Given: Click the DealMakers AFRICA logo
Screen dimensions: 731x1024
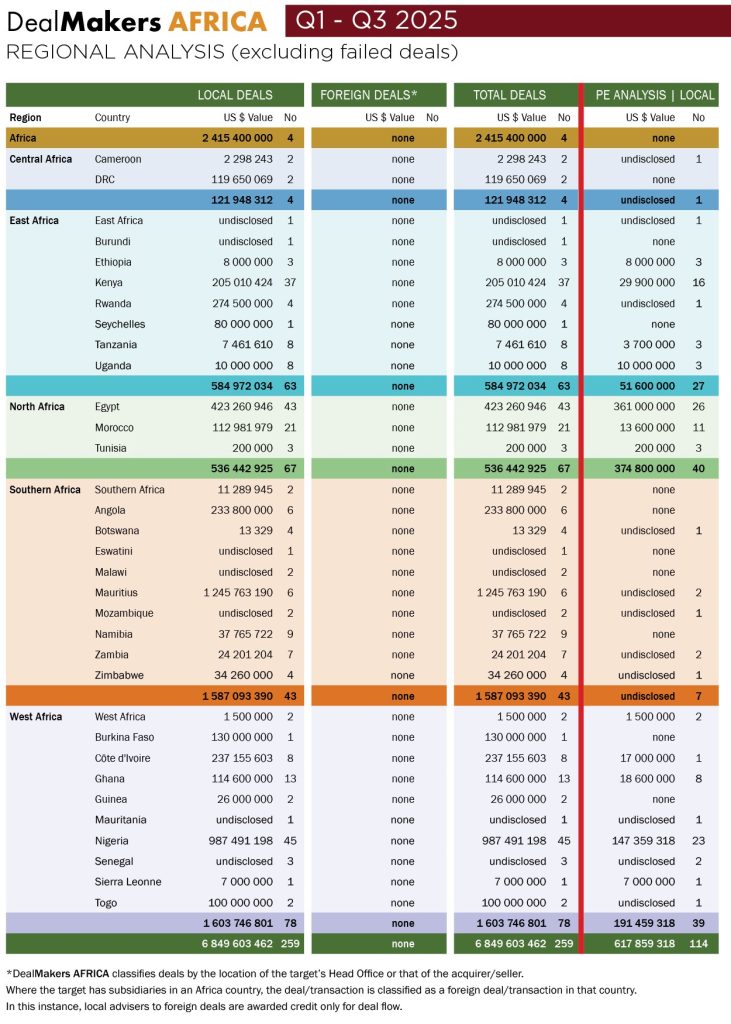Looking at the screenshot, I should (x=137, y=21).
